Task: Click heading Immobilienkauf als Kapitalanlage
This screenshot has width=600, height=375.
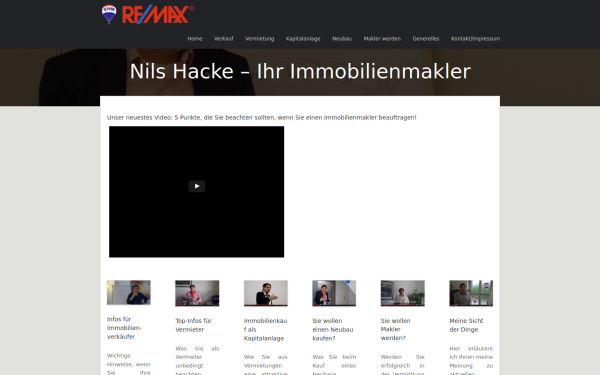Action: tap(266, 329)
